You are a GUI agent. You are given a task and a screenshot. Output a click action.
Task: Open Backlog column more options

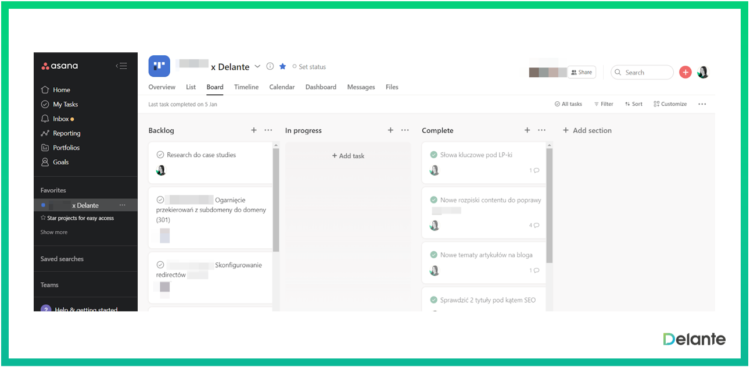coord(268,130)
